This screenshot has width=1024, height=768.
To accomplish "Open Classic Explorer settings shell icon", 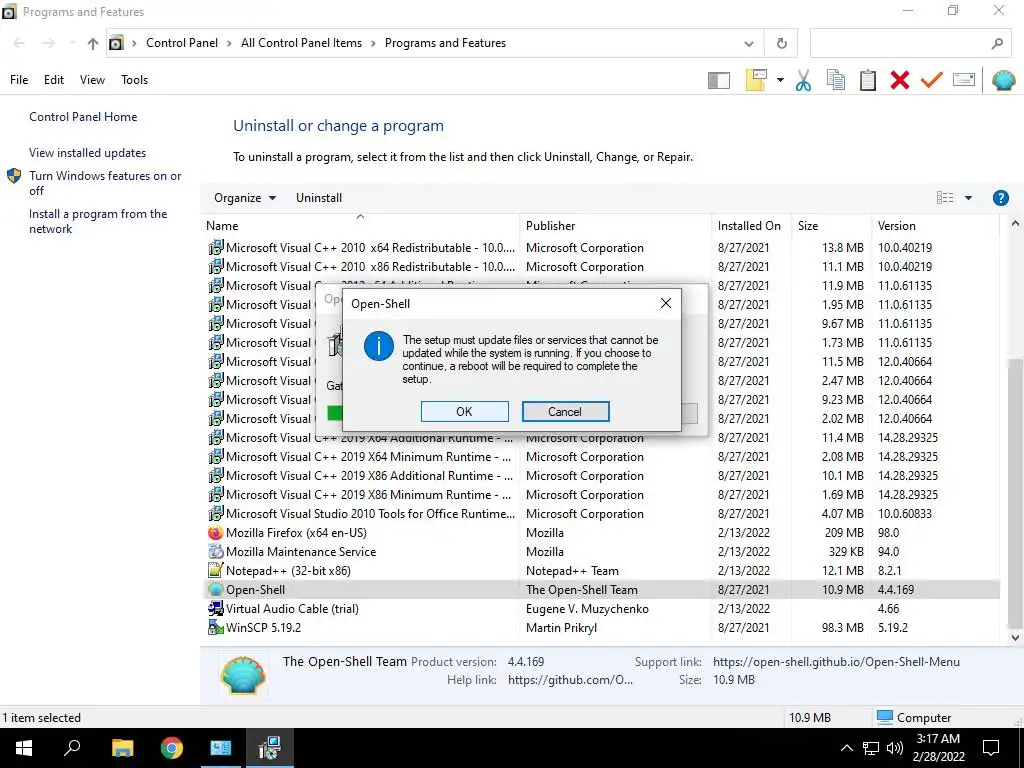I will [x=1003, y=80].
